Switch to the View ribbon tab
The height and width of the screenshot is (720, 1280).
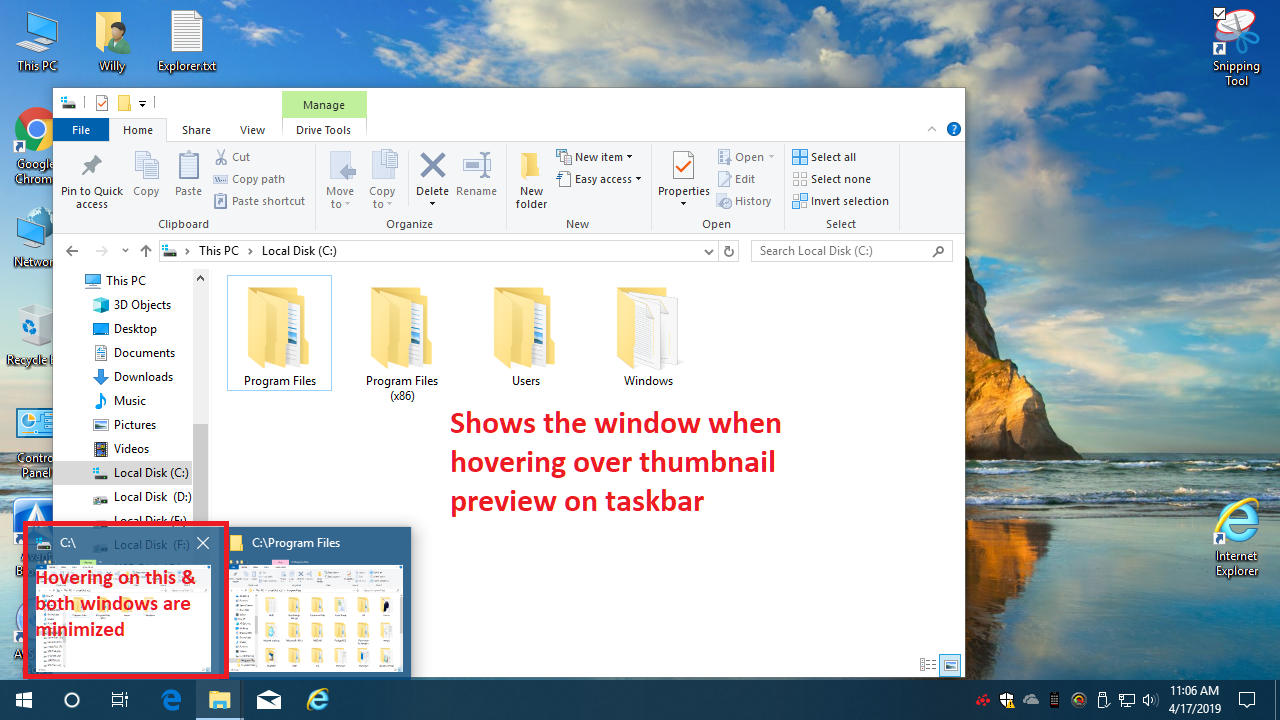pos(252,130)
